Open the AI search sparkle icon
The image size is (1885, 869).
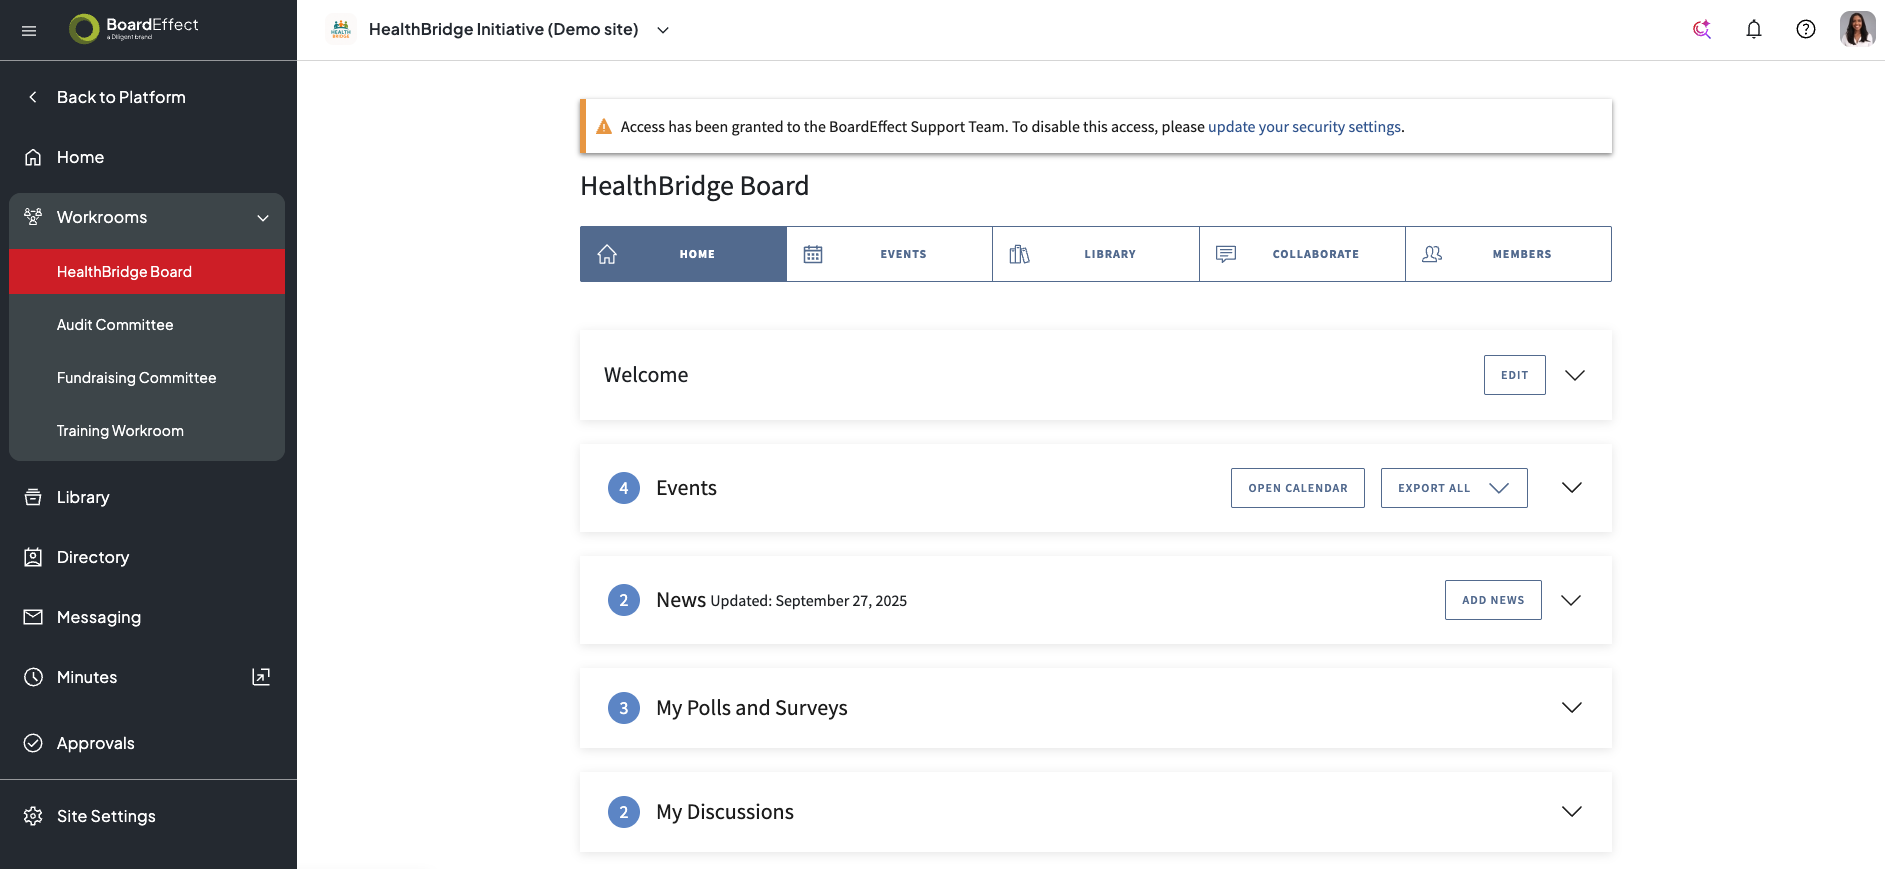(x=1702, y=30)
